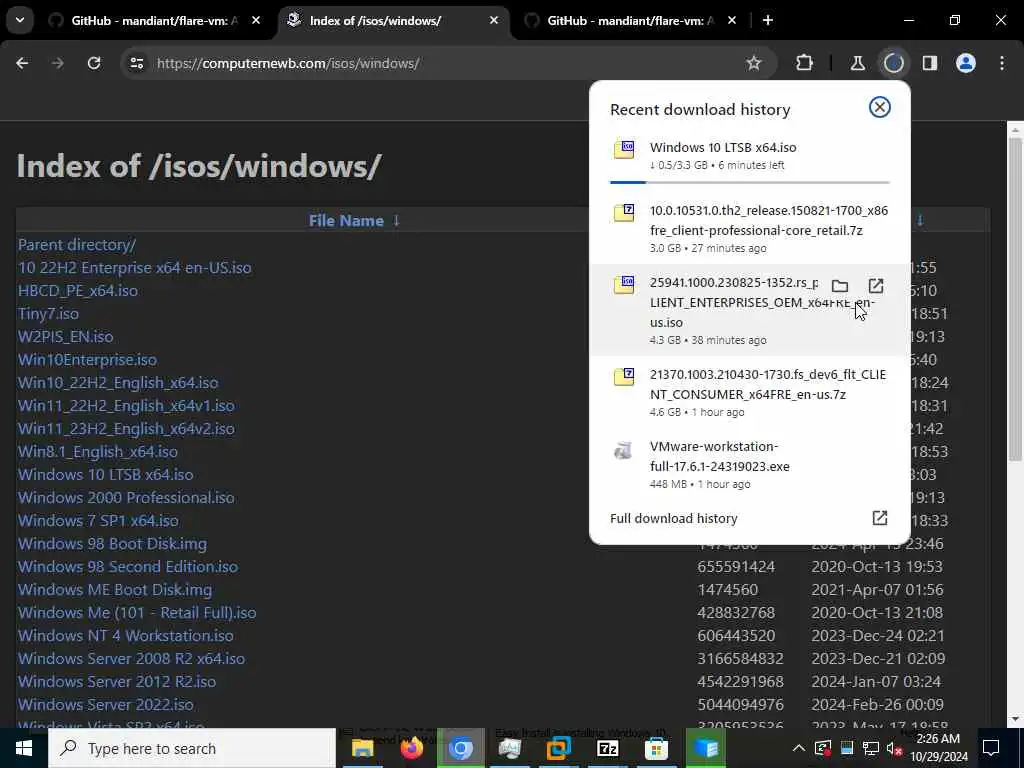Open the Windows Start menu
Viewport: 1024px width, 768px height.
point(24,748)
